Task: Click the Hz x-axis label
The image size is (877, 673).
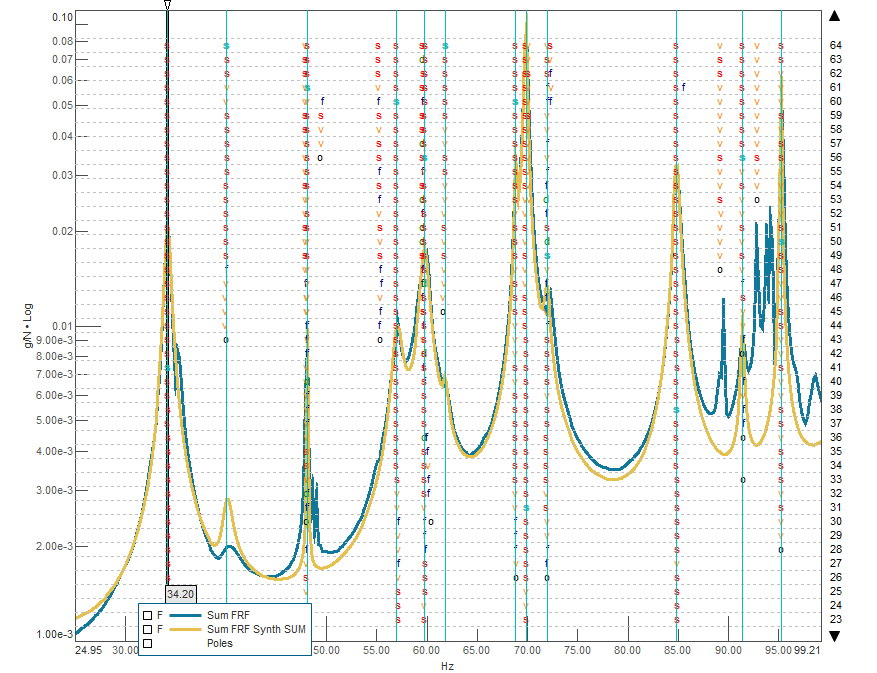Action: (447, 665)
